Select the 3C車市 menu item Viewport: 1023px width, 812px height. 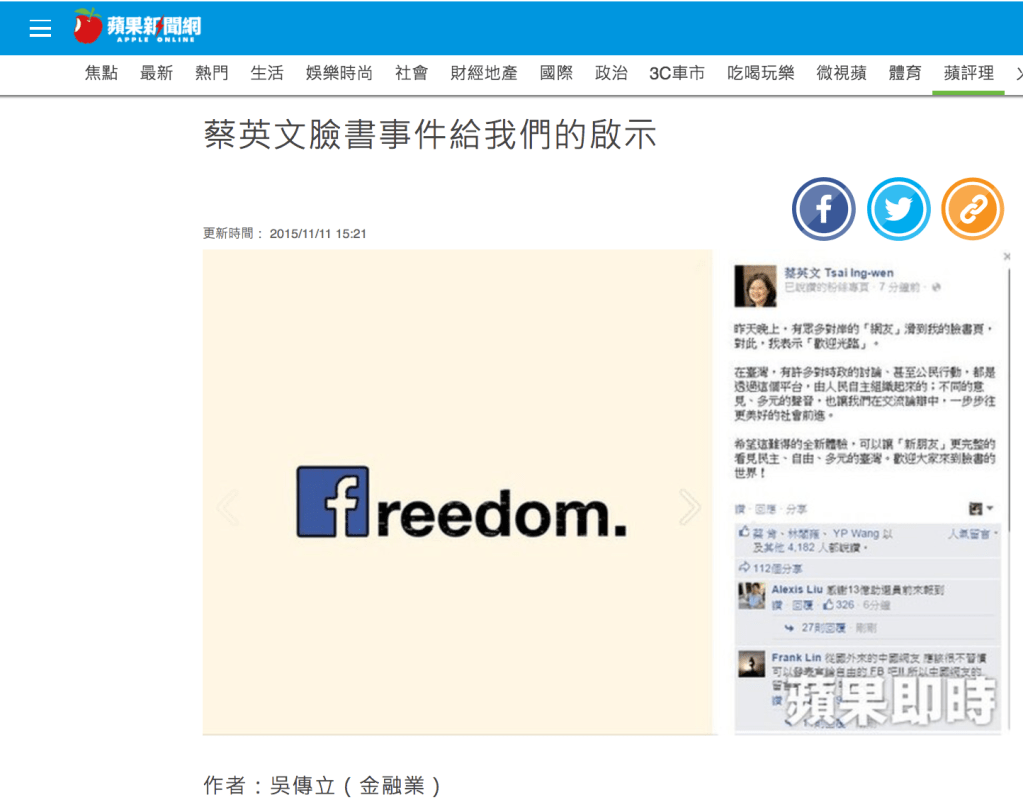(677, 73)
